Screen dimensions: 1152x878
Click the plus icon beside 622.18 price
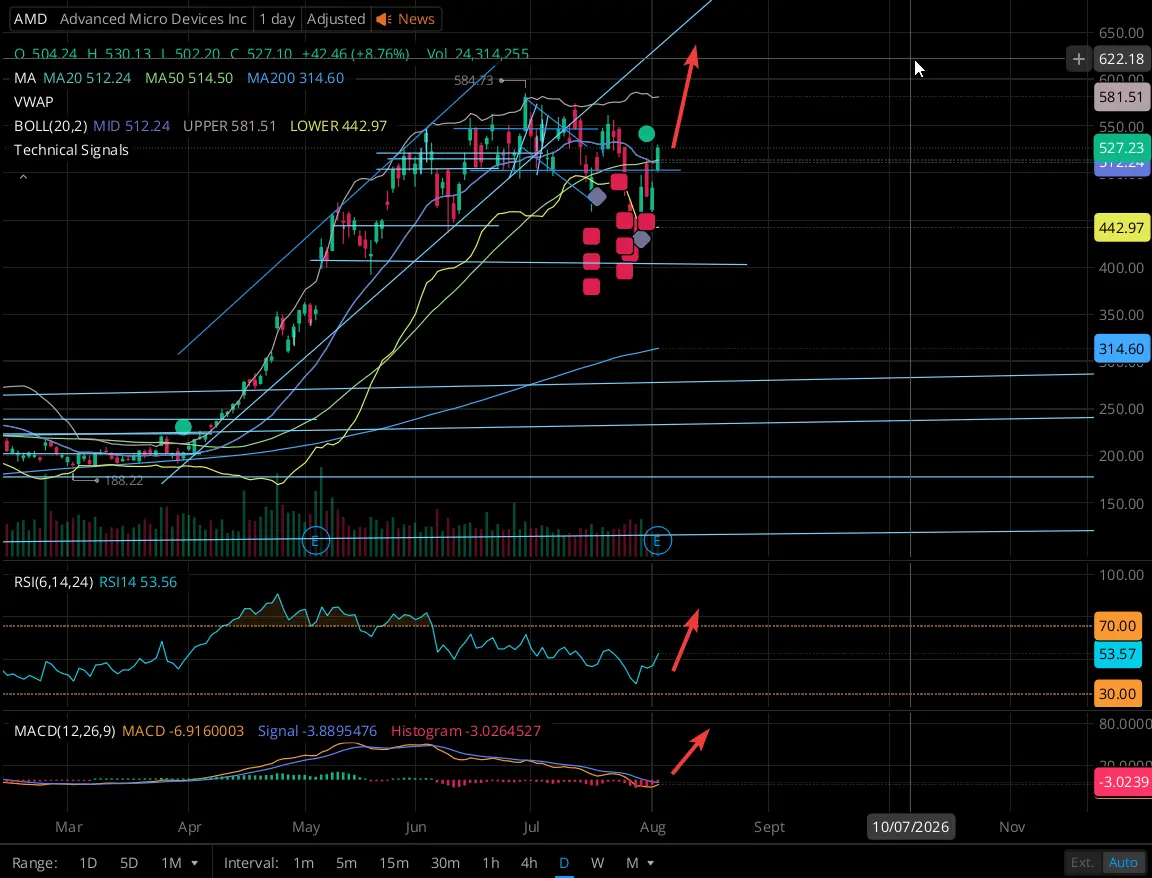(1079, 59)
